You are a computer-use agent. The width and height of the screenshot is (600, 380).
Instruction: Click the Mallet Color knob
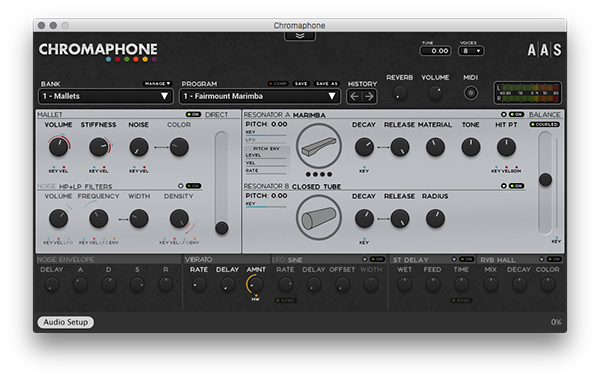coord(179,147)
